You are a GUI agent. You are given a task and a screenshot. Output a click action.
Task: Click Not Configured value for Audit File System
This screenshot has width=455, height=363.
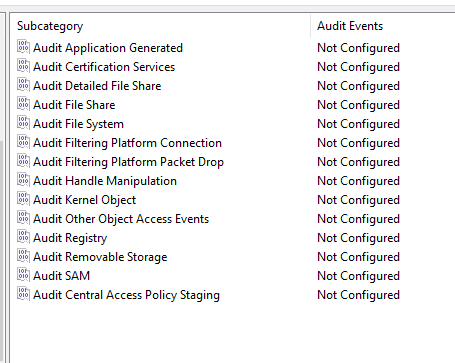click(358, 124)
